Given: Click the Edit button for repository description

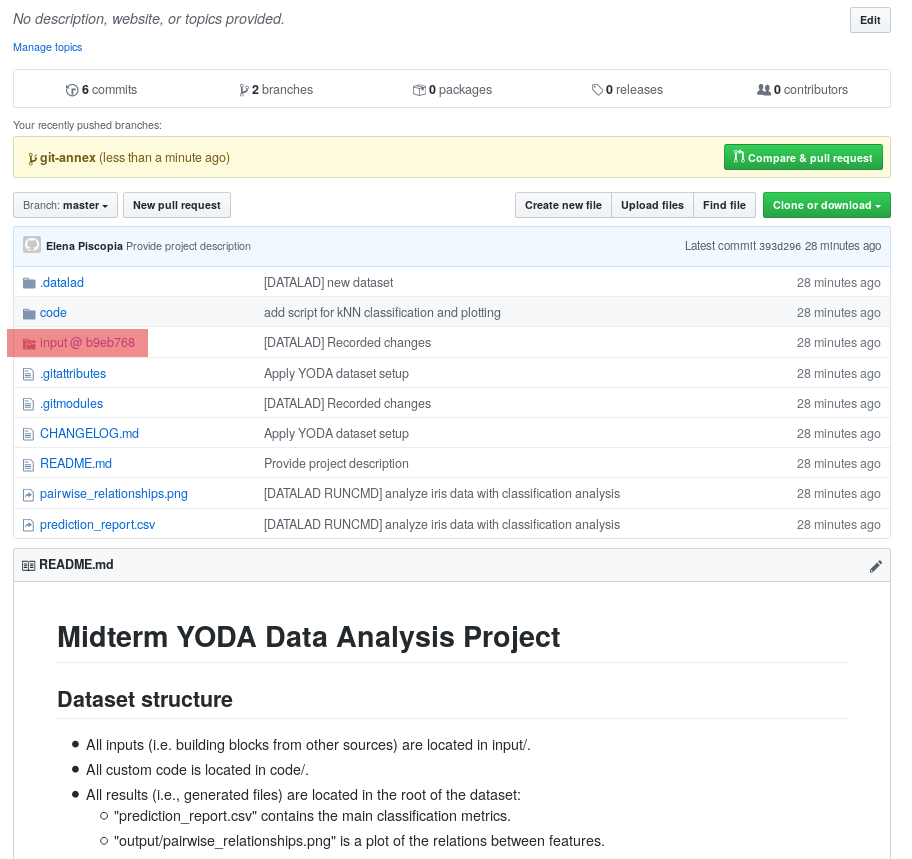Looking at the screenshot, I should point(868,19).
